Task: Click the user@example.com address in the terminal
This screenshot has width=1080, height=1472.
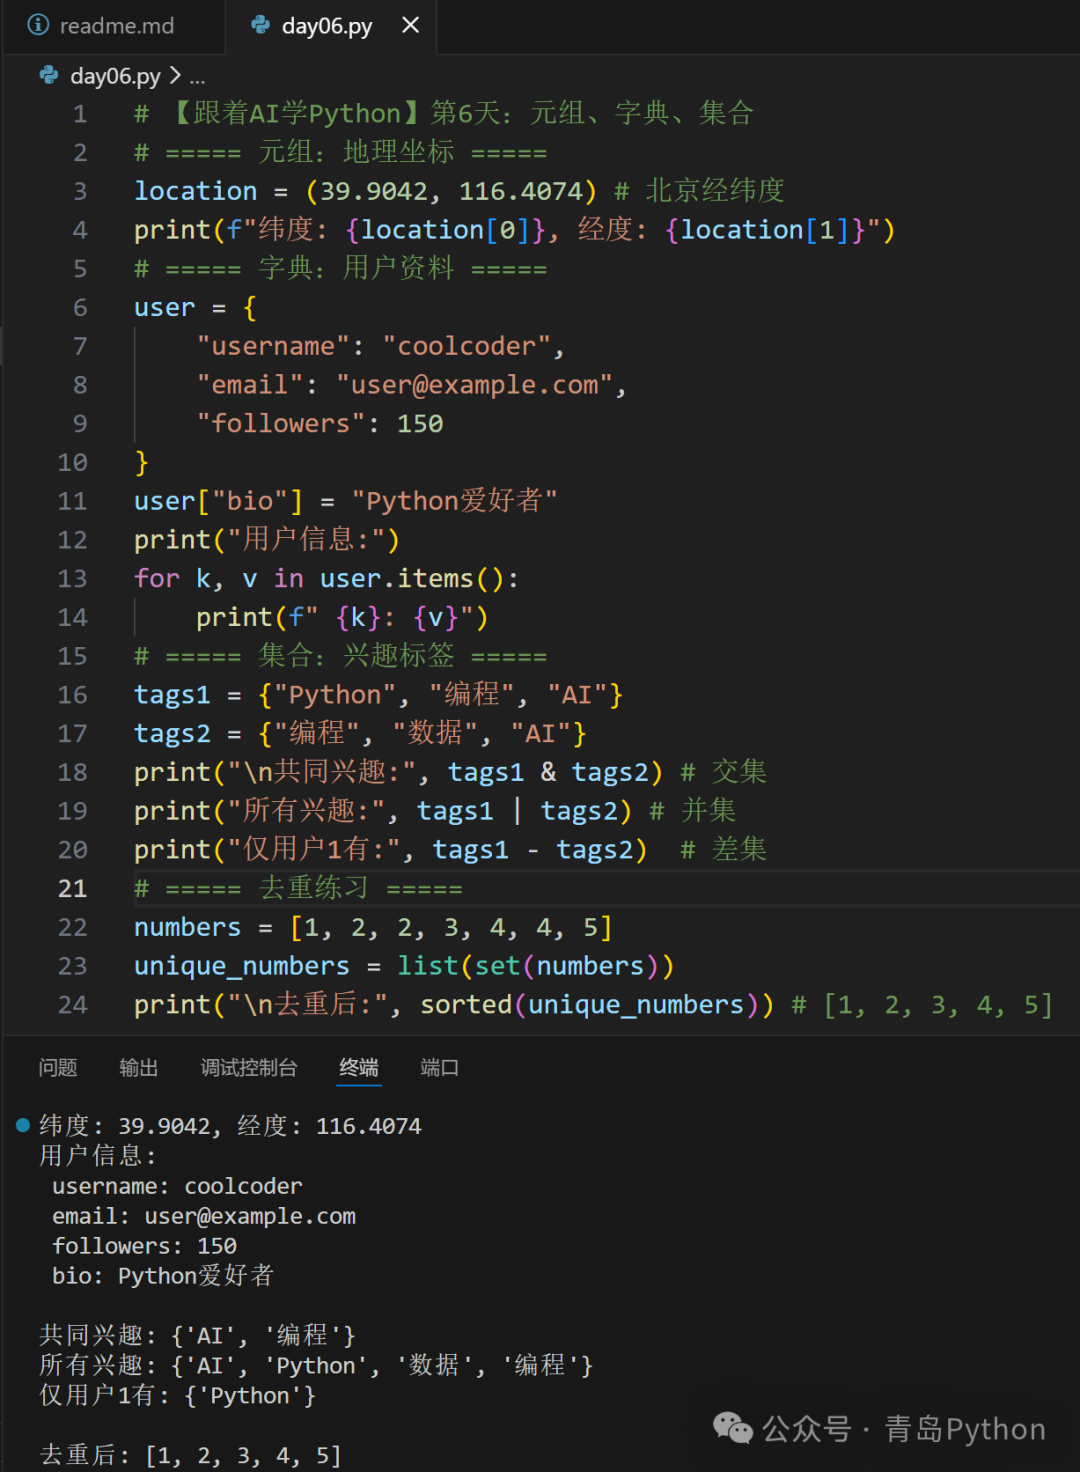Action: click(250, 1215)
